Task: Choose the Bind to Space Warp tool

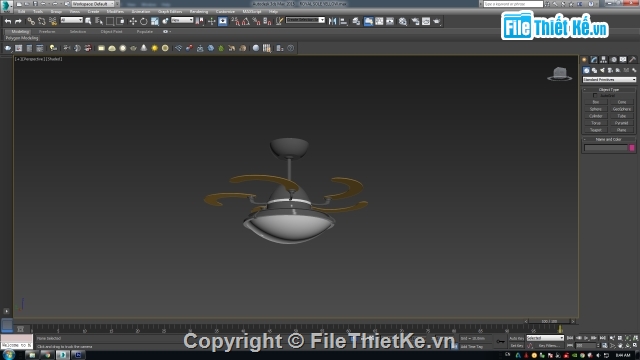Action: [x=53, y=21]
